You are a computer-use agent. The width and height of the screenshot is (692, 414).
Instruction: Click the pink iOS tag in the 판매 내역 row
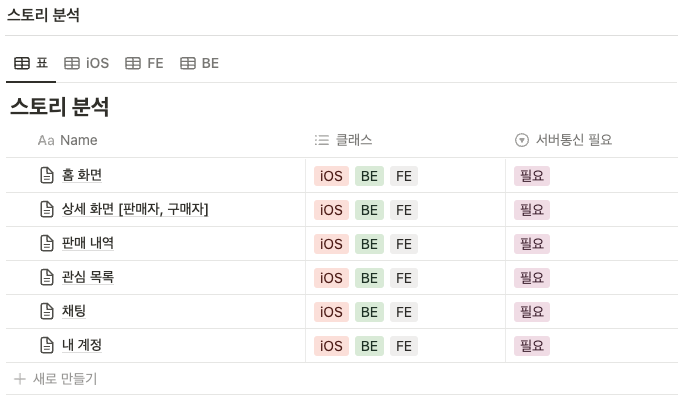(331, 244)
